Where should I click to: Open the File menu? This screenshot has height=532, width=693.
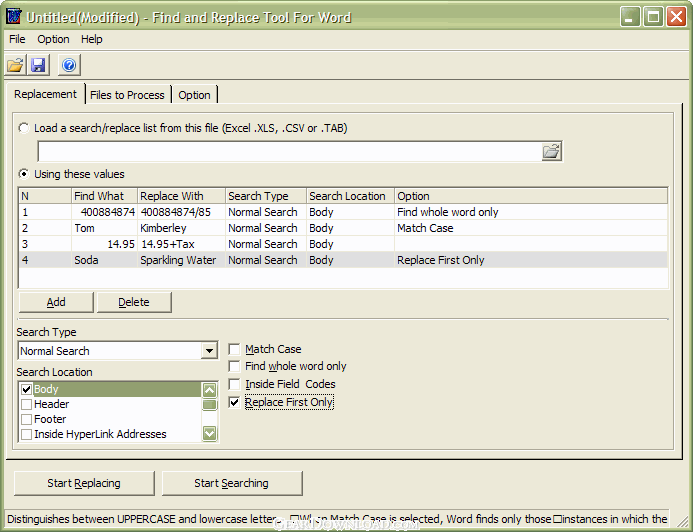coord(17,39)
